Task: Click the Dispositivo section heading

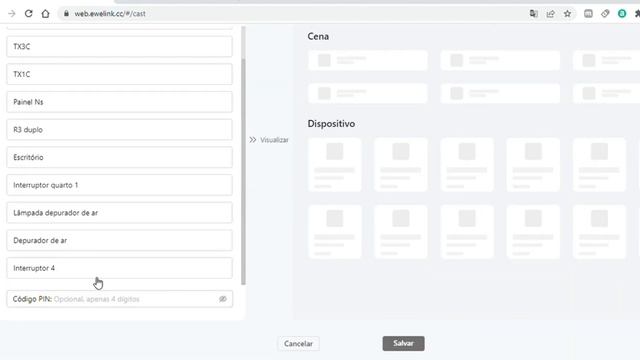Action: (x=331, y=124)
